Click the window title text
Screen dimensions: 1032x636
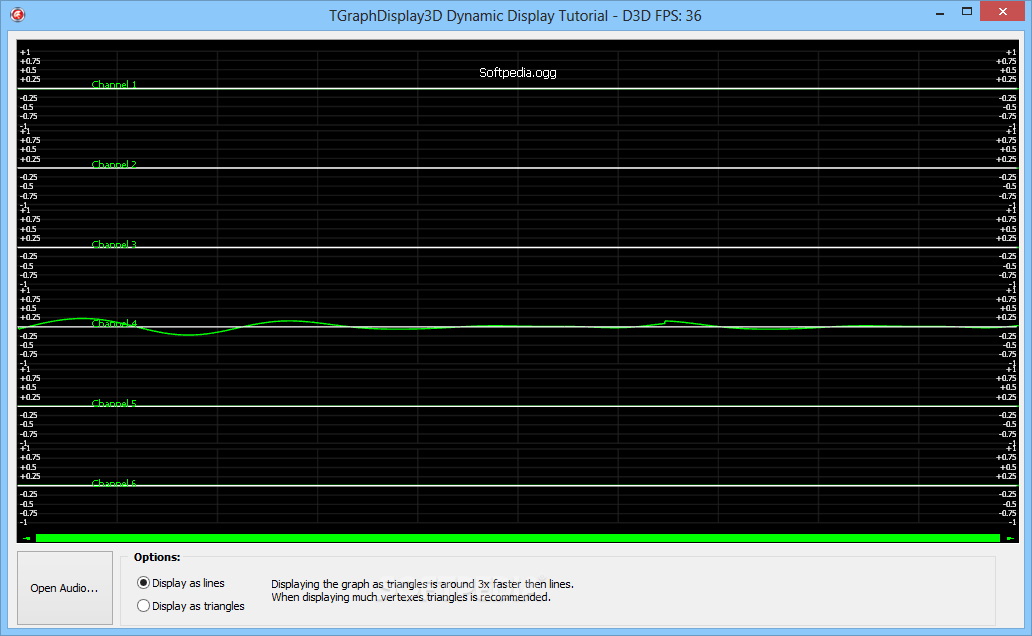click(515, 16)
